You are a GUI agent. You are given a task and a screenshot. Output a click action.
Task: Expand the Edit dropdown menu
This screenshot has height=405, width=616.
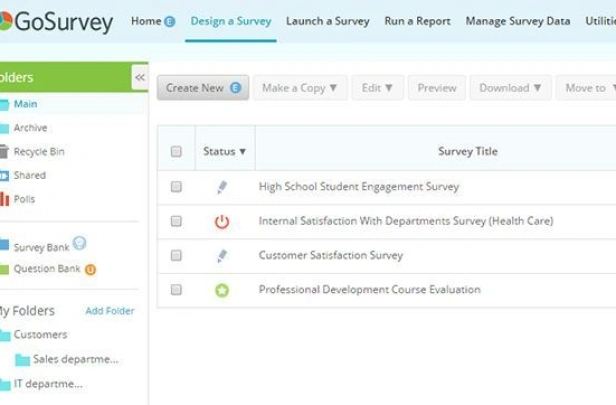coord(378,88)
